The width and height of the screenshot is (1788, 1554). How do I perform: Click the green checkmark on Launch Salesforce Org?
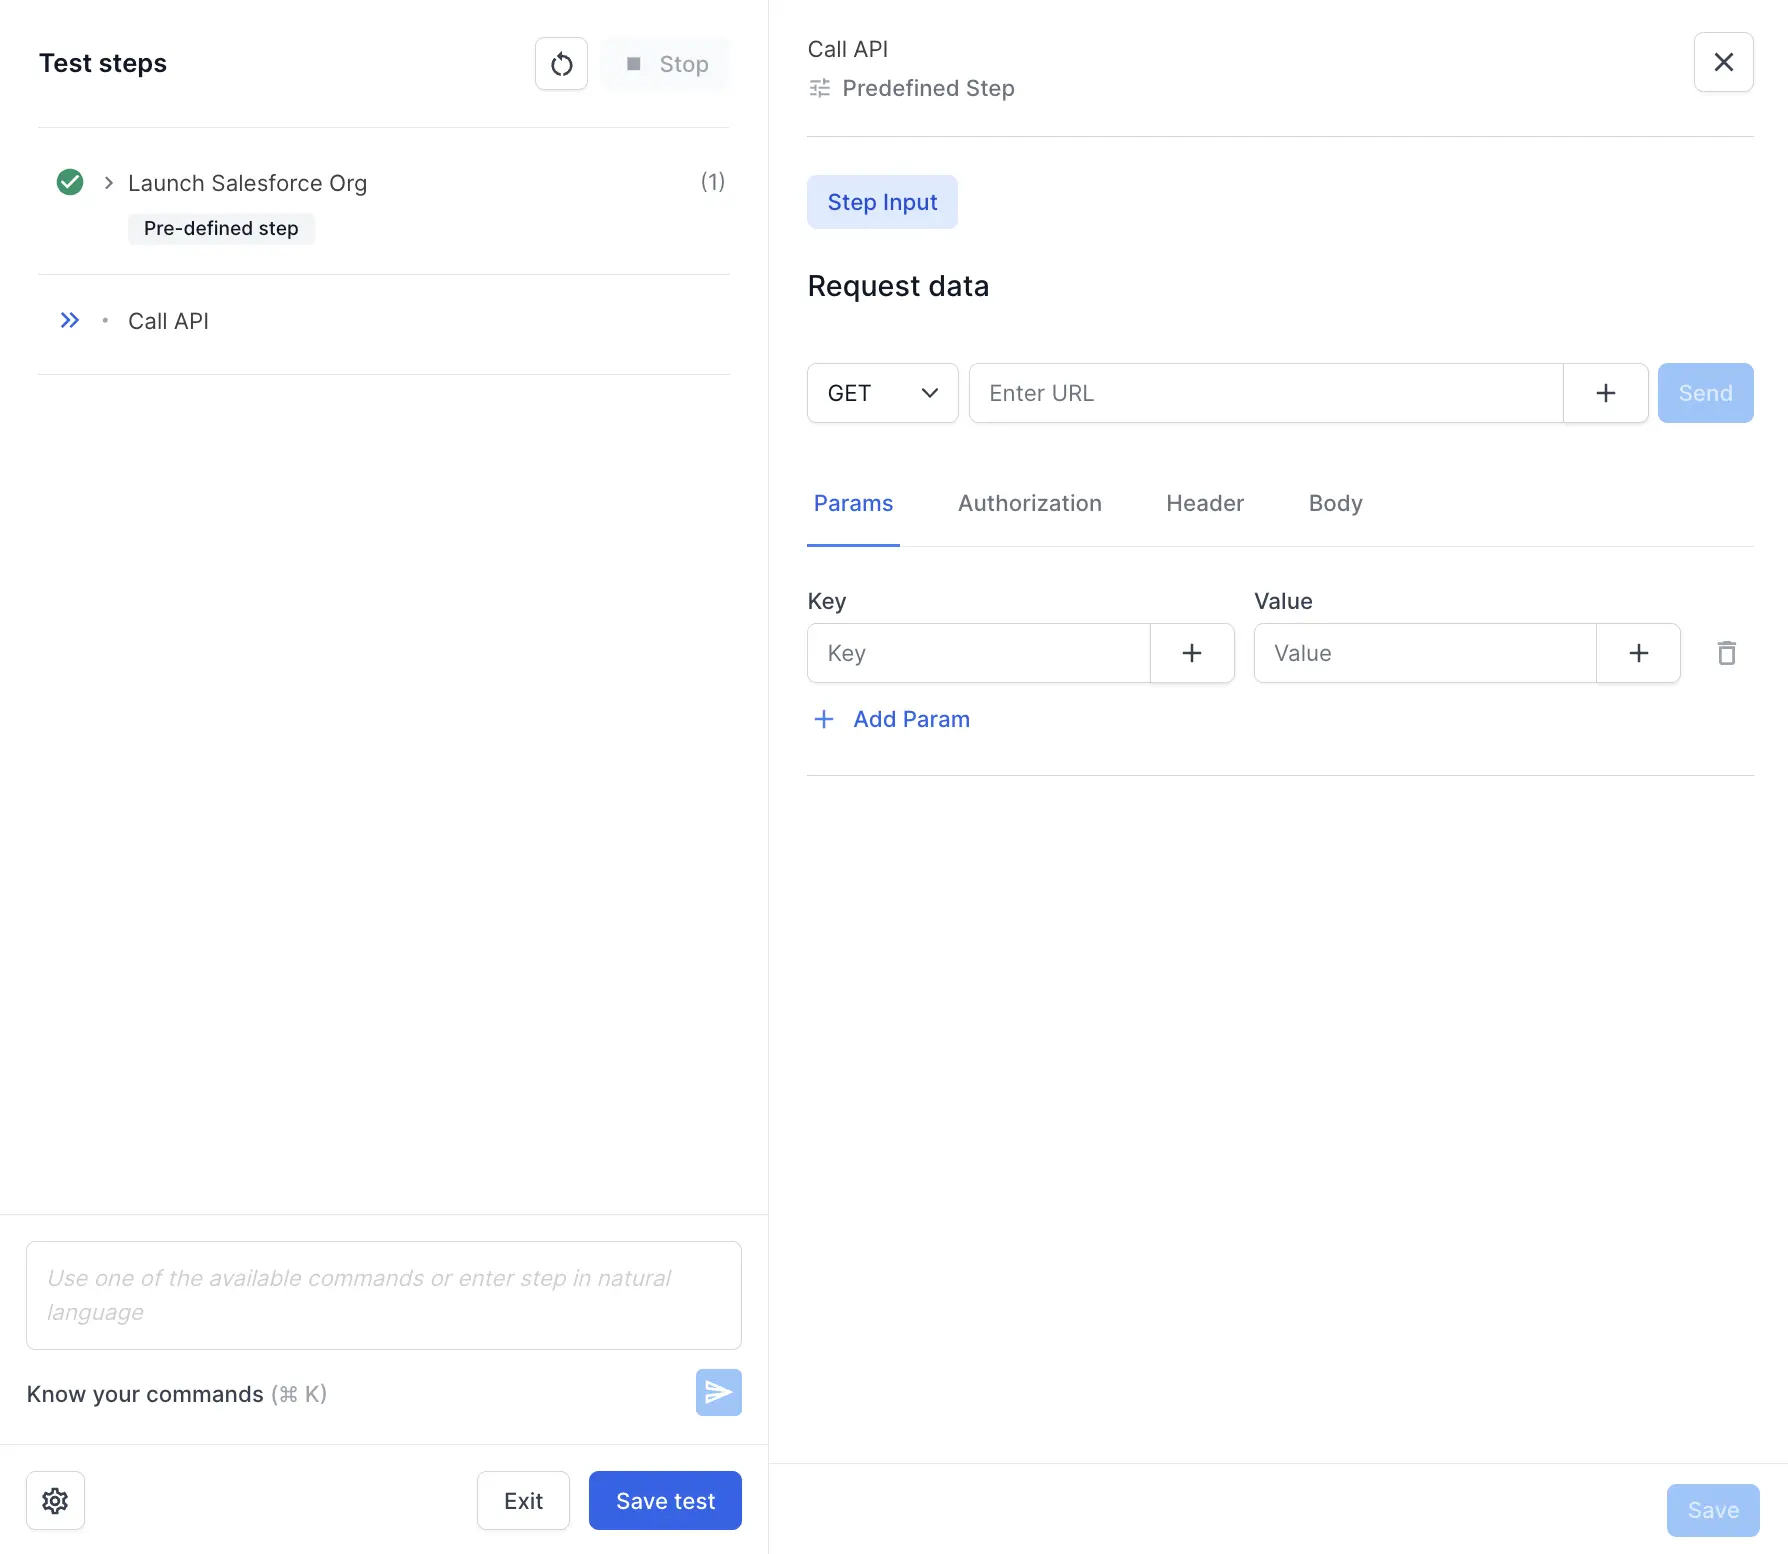pyautogui.click(x=69, y=182)
